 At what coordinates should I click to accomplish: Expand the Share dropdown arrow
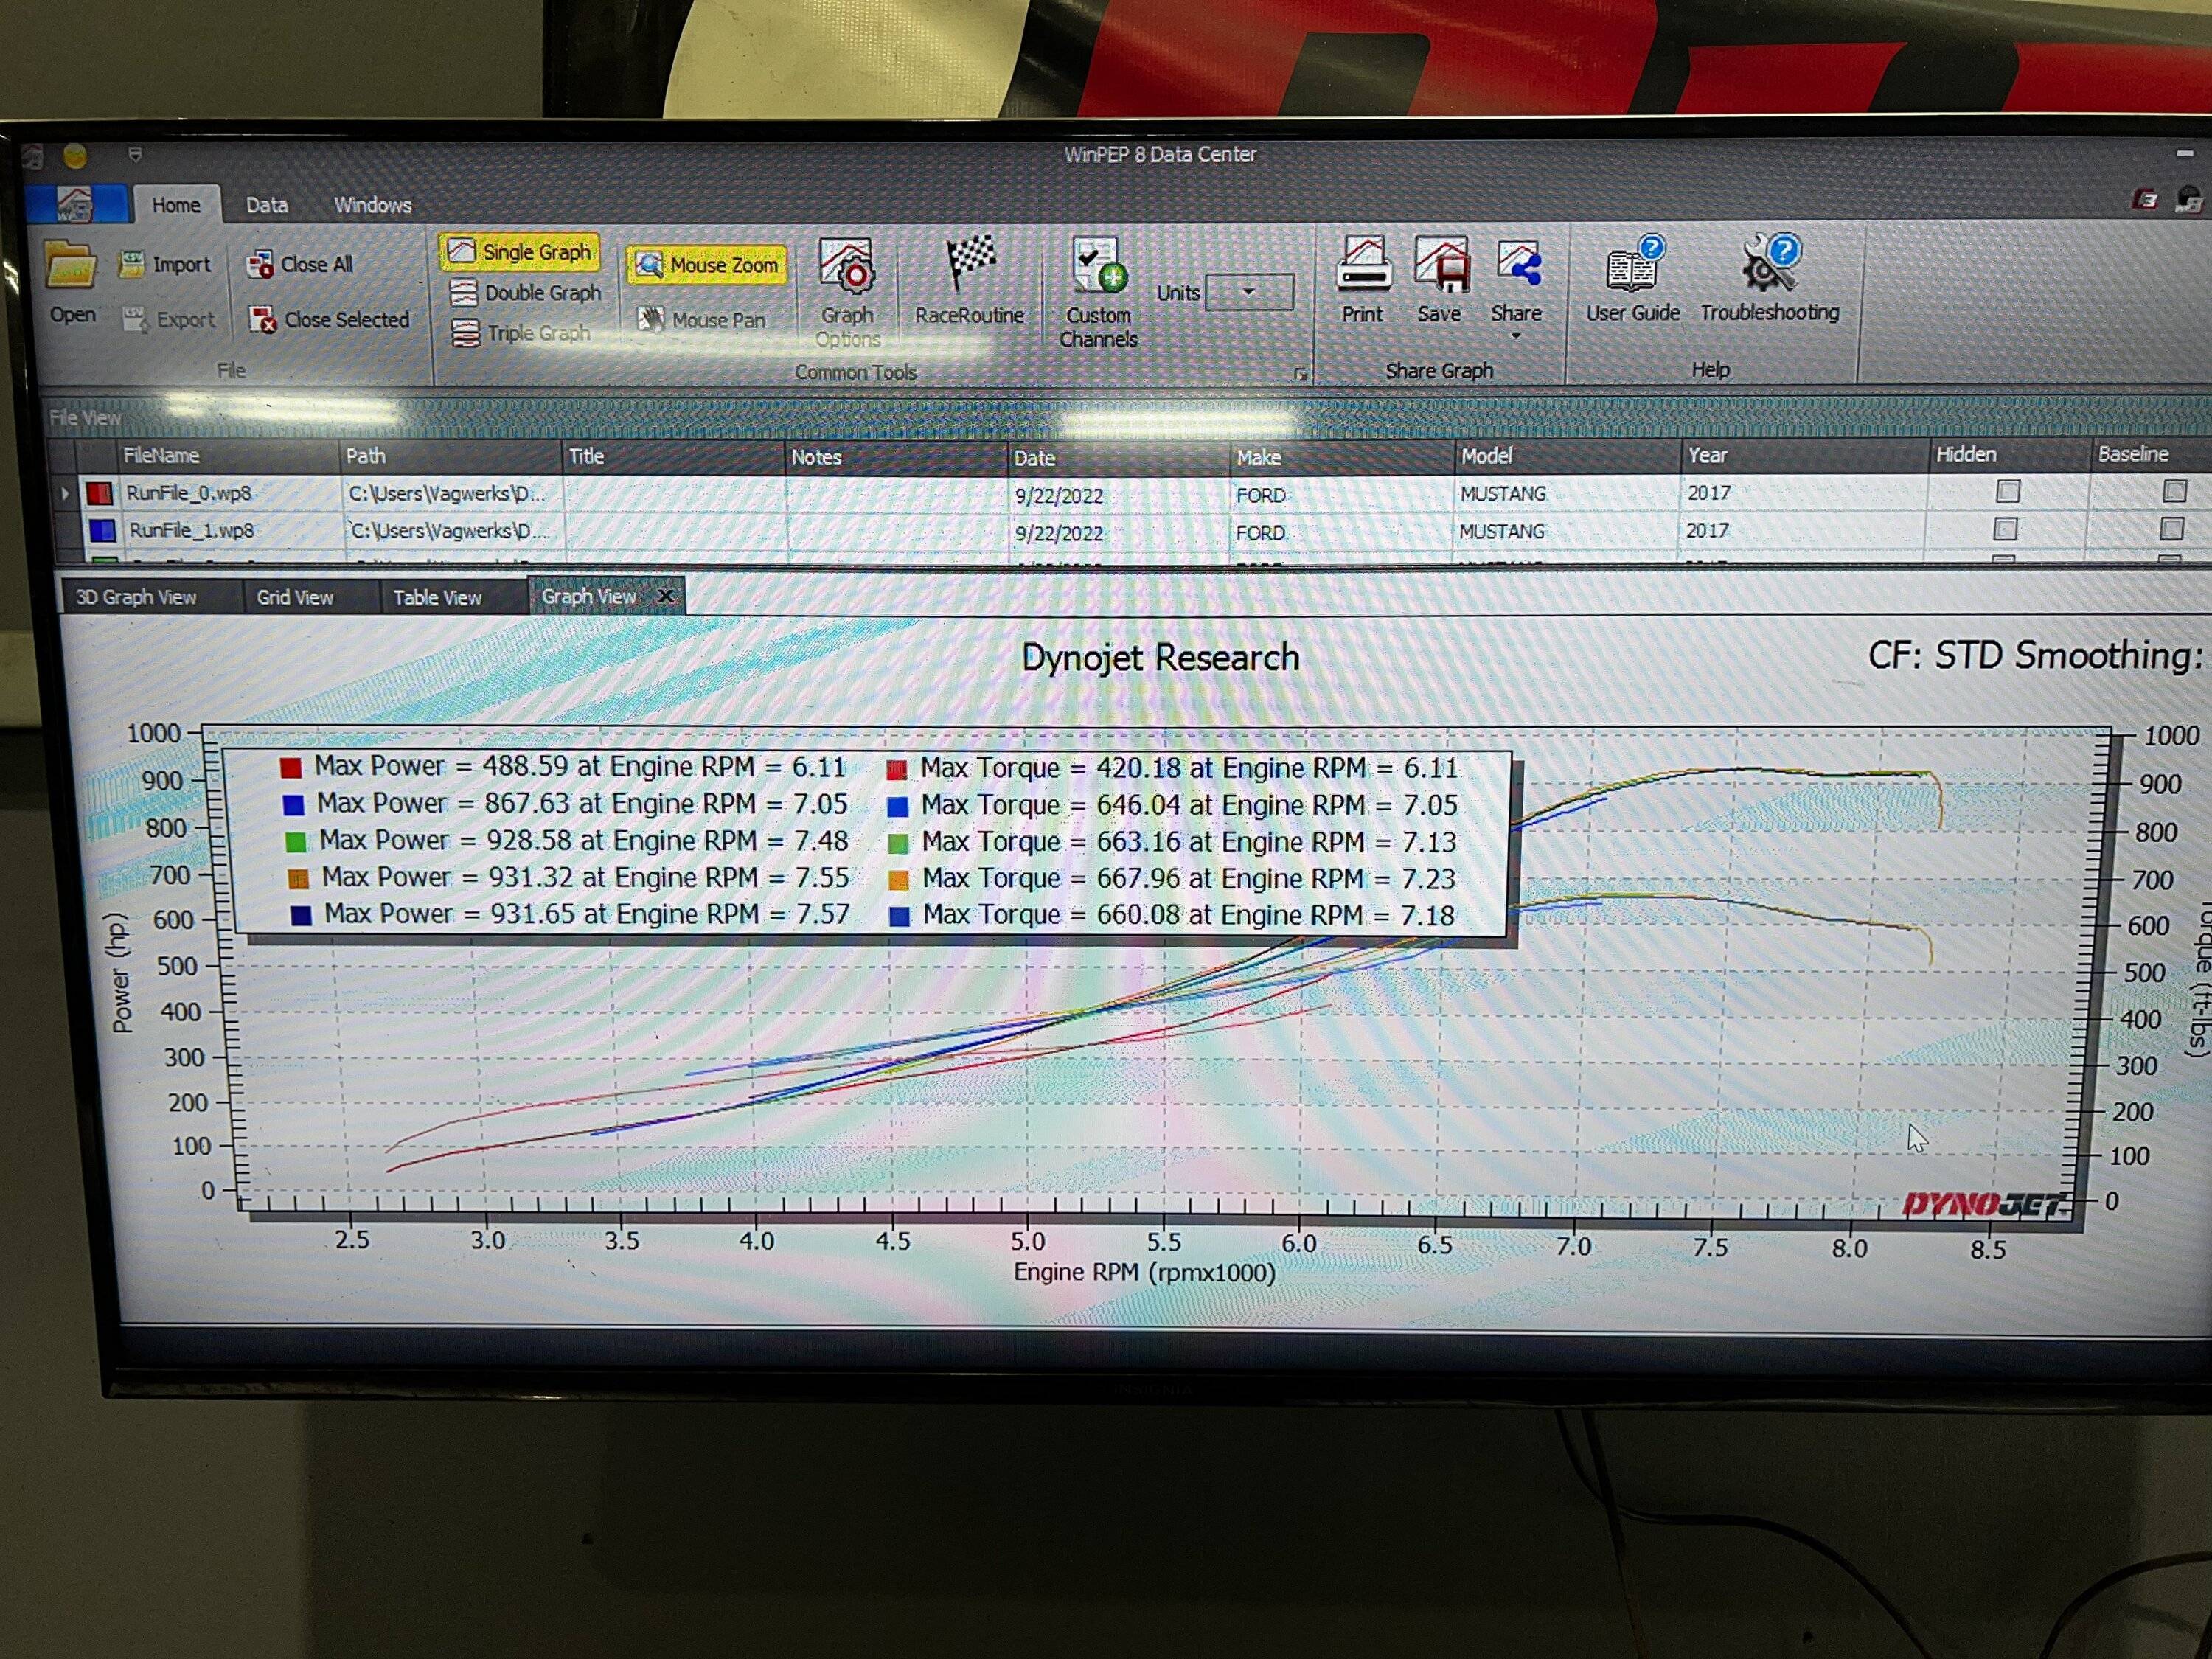1517,337
